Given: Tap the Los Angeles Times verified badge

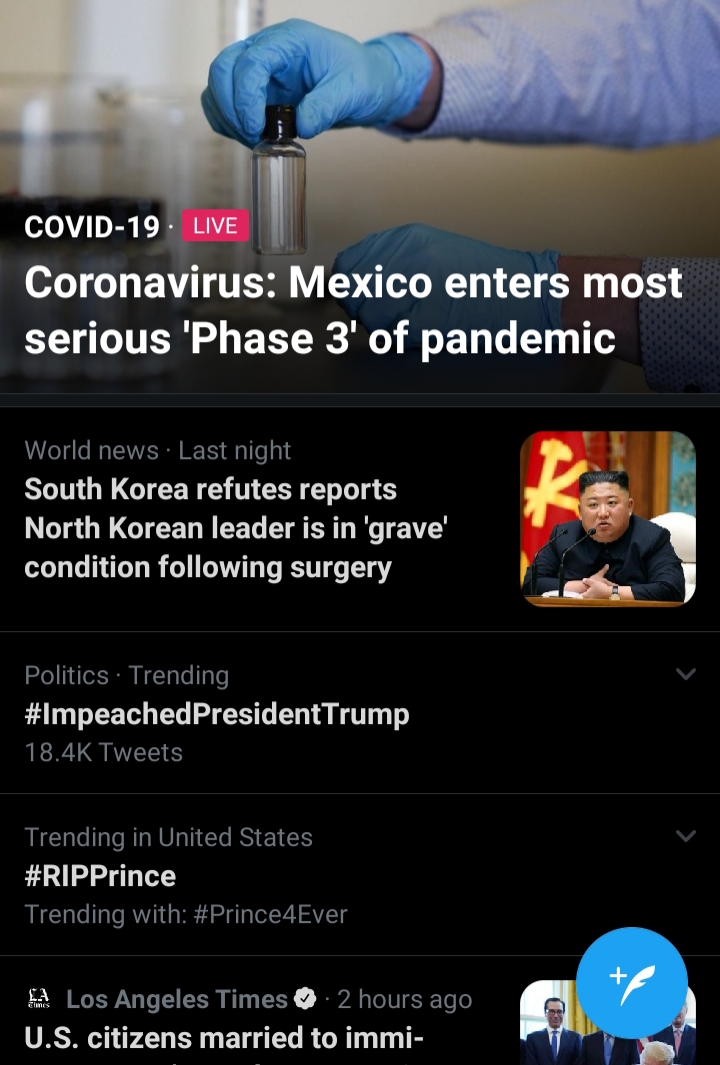Looking at the screenshot, I should click(306, 998).
